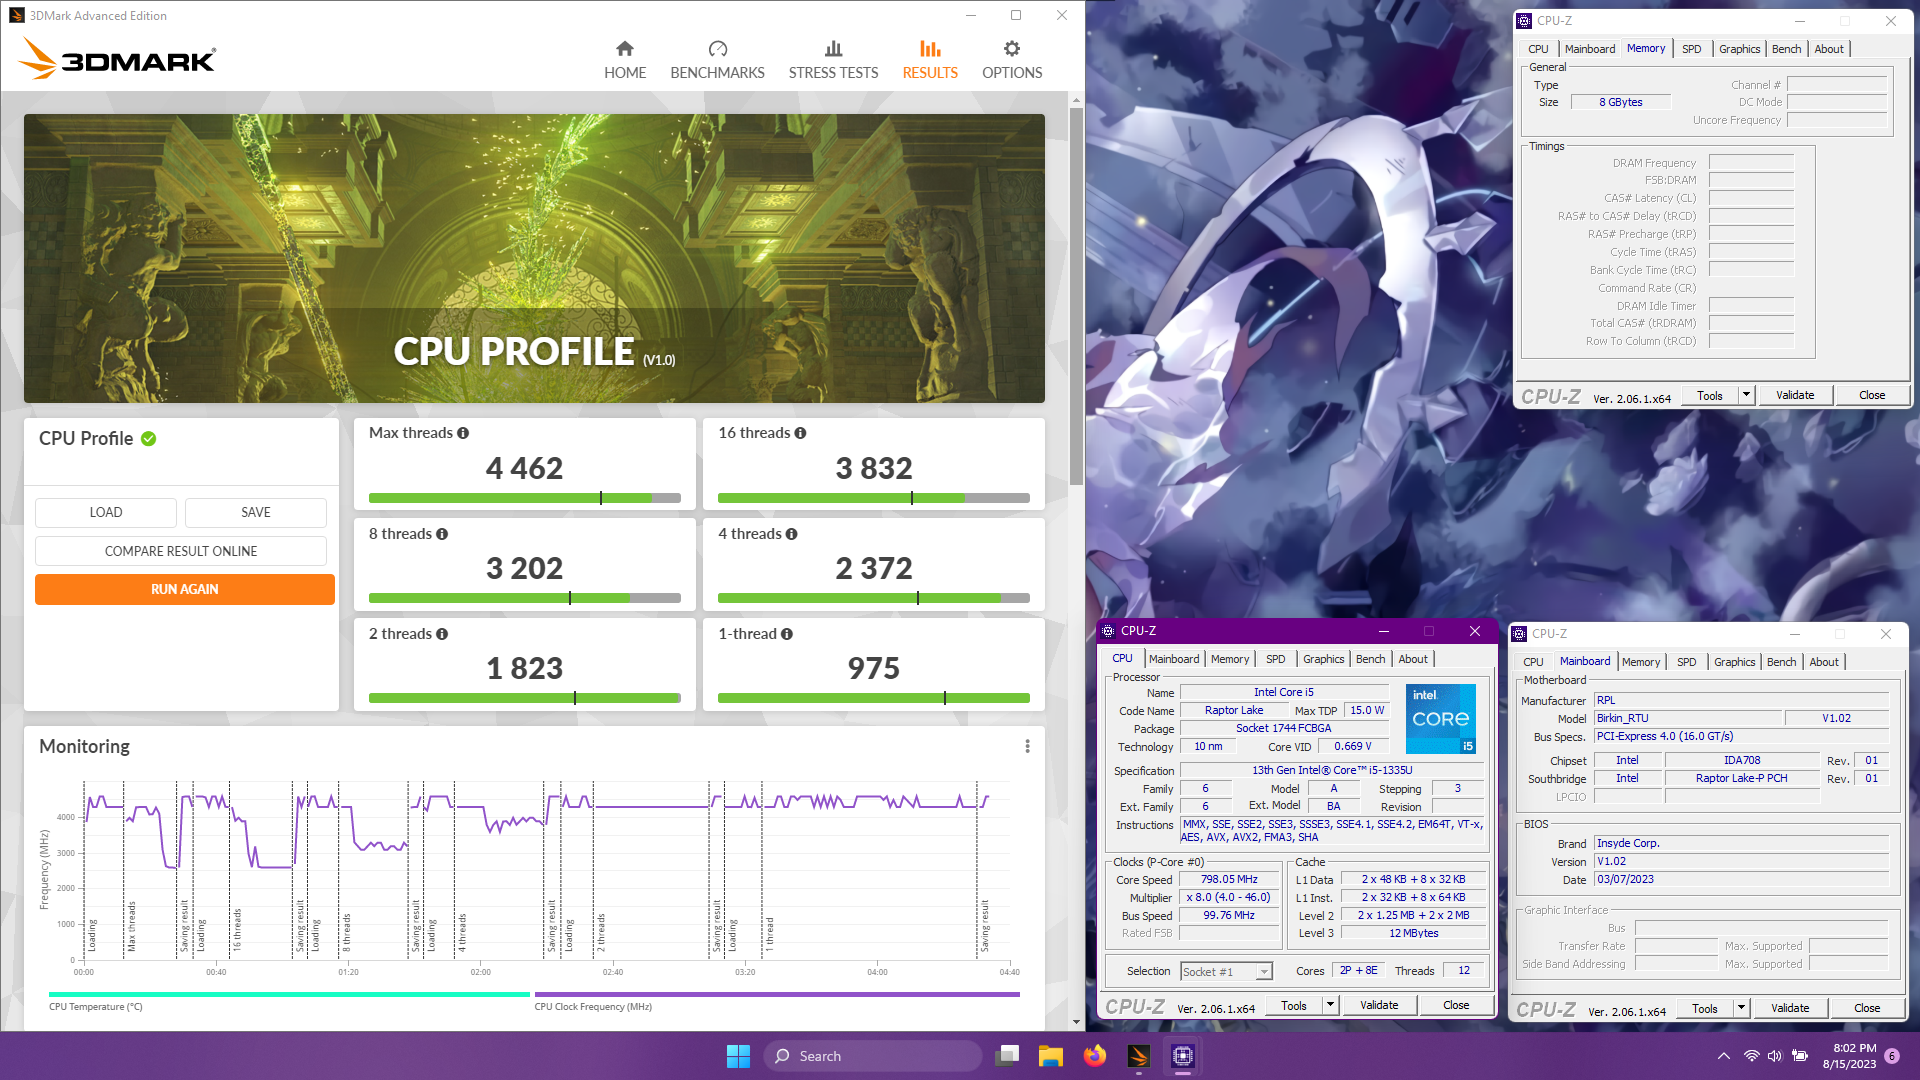Open the battery status tray icon

pyautogui.click(x=1800, y=1056)
